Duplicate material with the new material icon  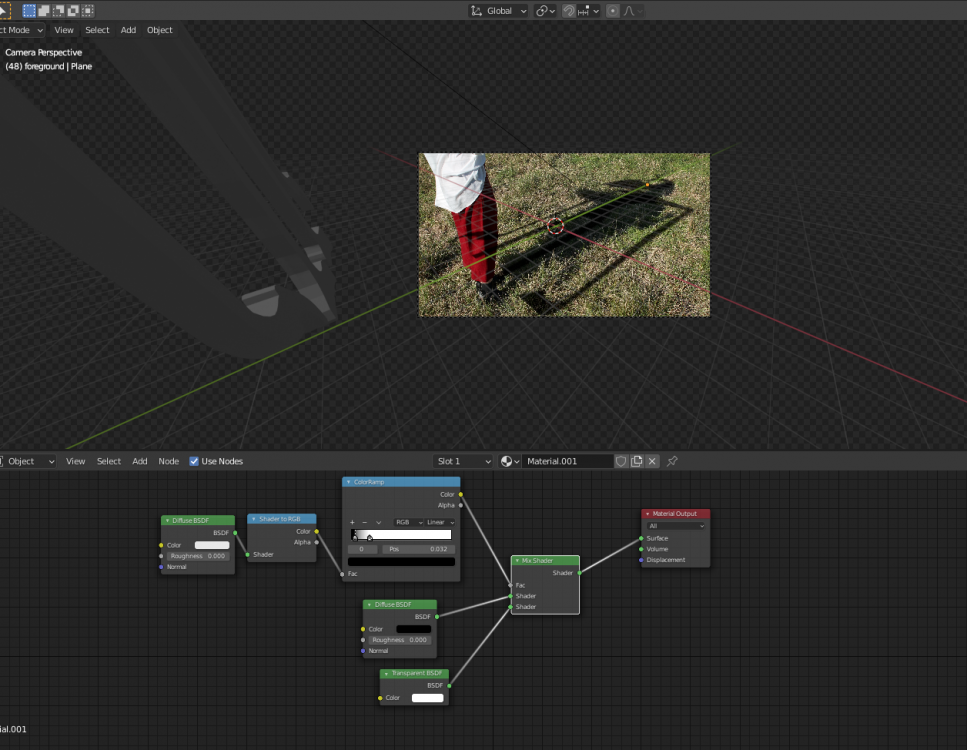click(637, 461)
